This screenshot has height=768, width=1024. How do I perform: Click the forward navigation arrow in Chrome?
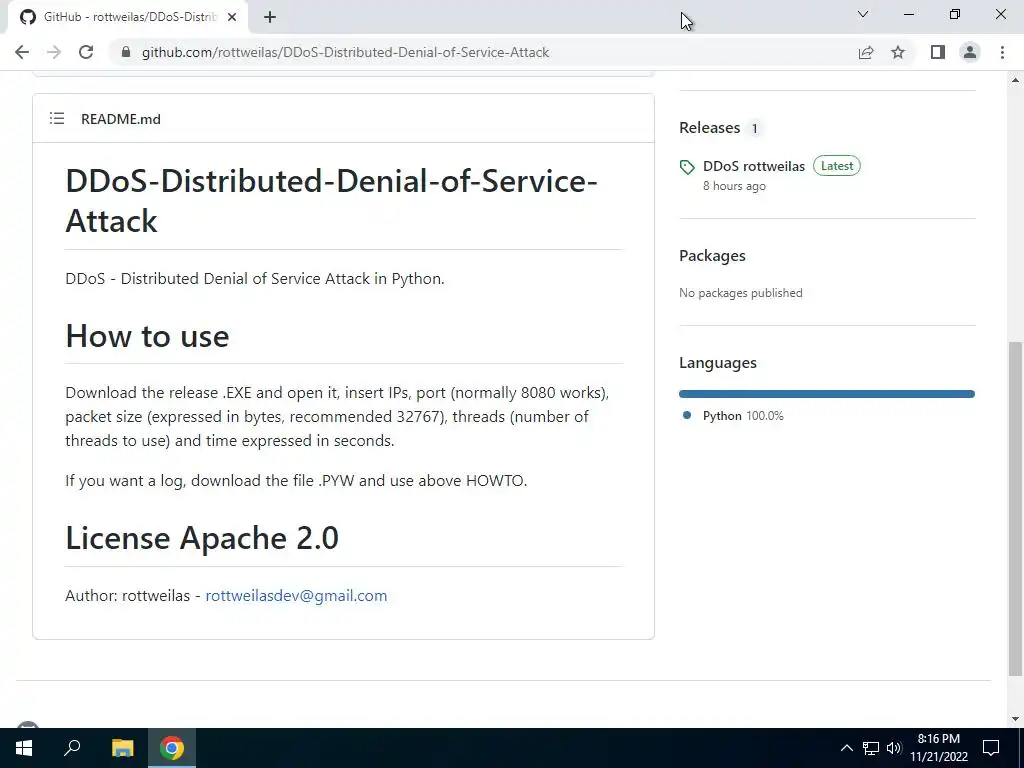point(54,52)
